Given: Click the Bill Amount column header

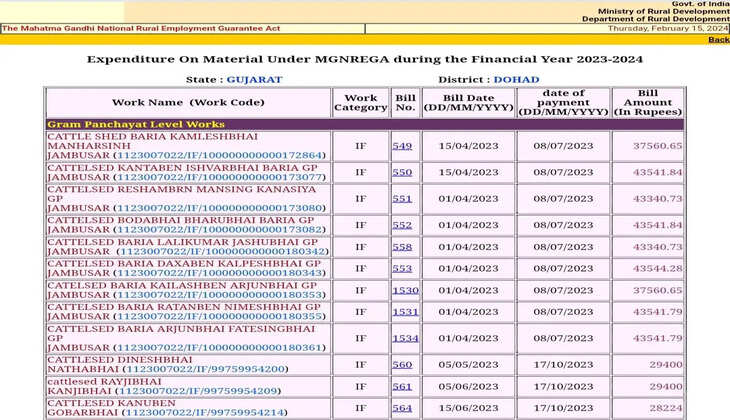Looking at the screenshot, I should pos(648,103).
